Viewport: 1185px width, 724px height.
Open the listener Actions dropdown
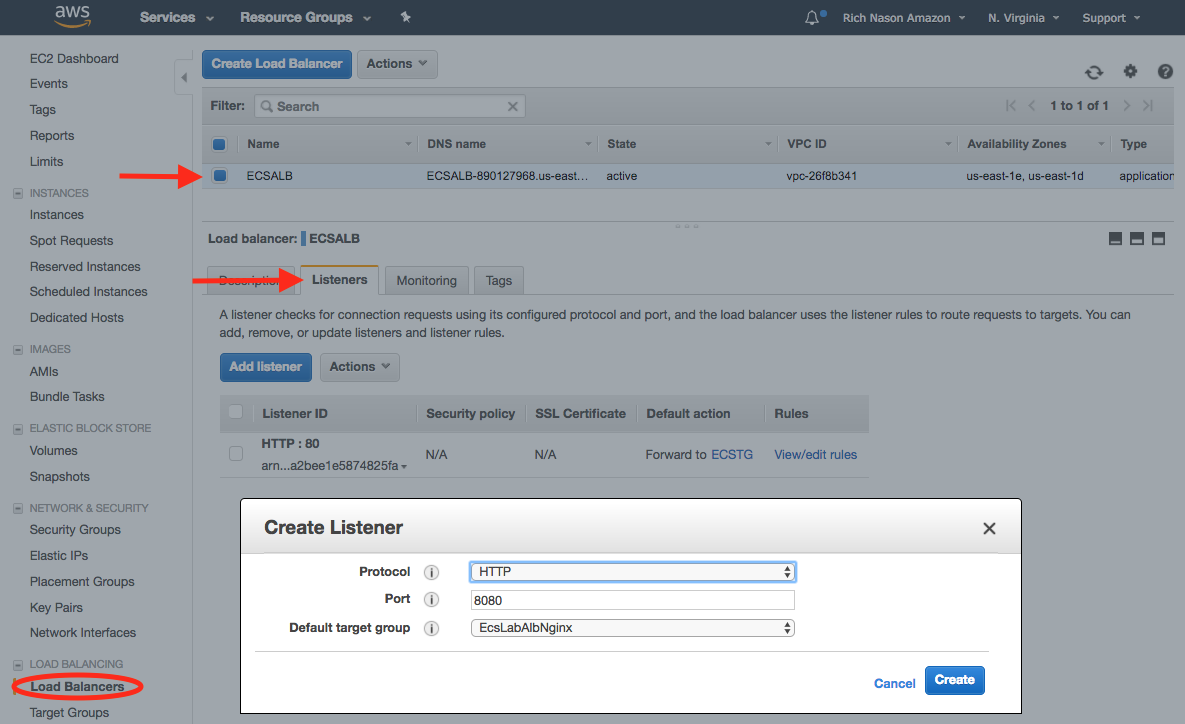(360, 367)
